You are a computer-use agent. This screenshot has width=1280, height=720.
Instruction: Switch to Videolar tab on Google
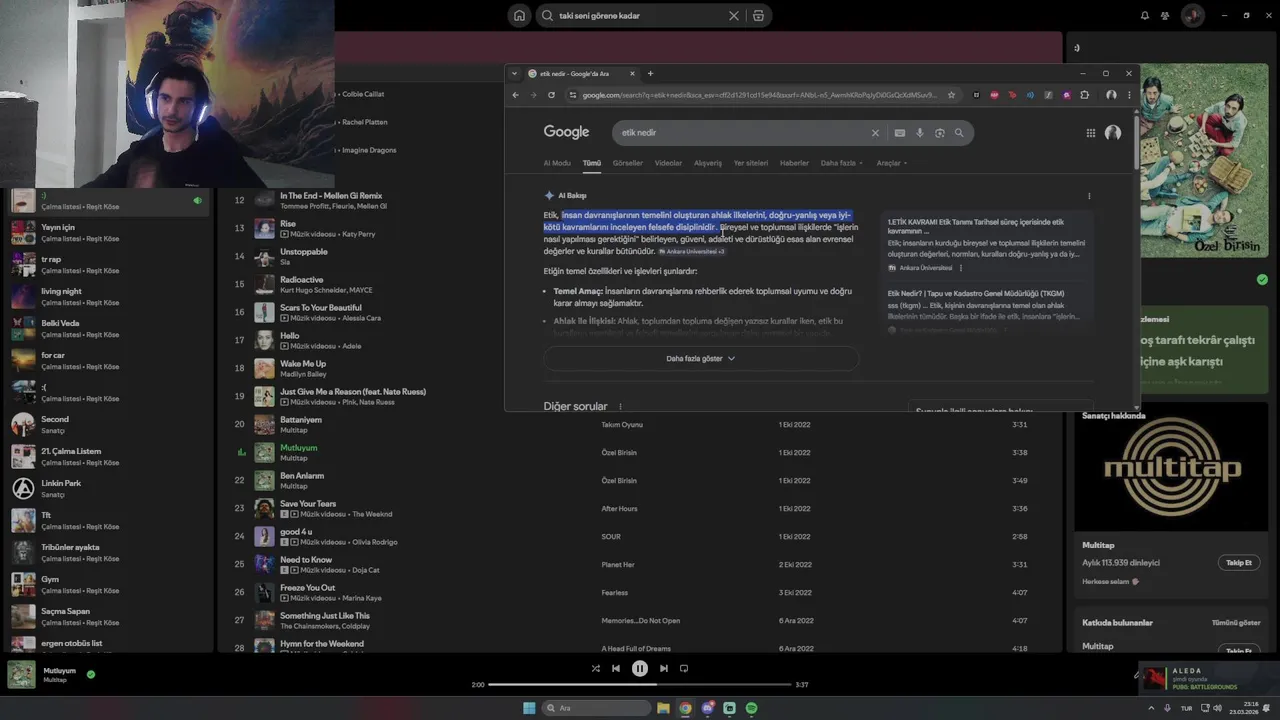pyautogui.click(x=668, y=163)
